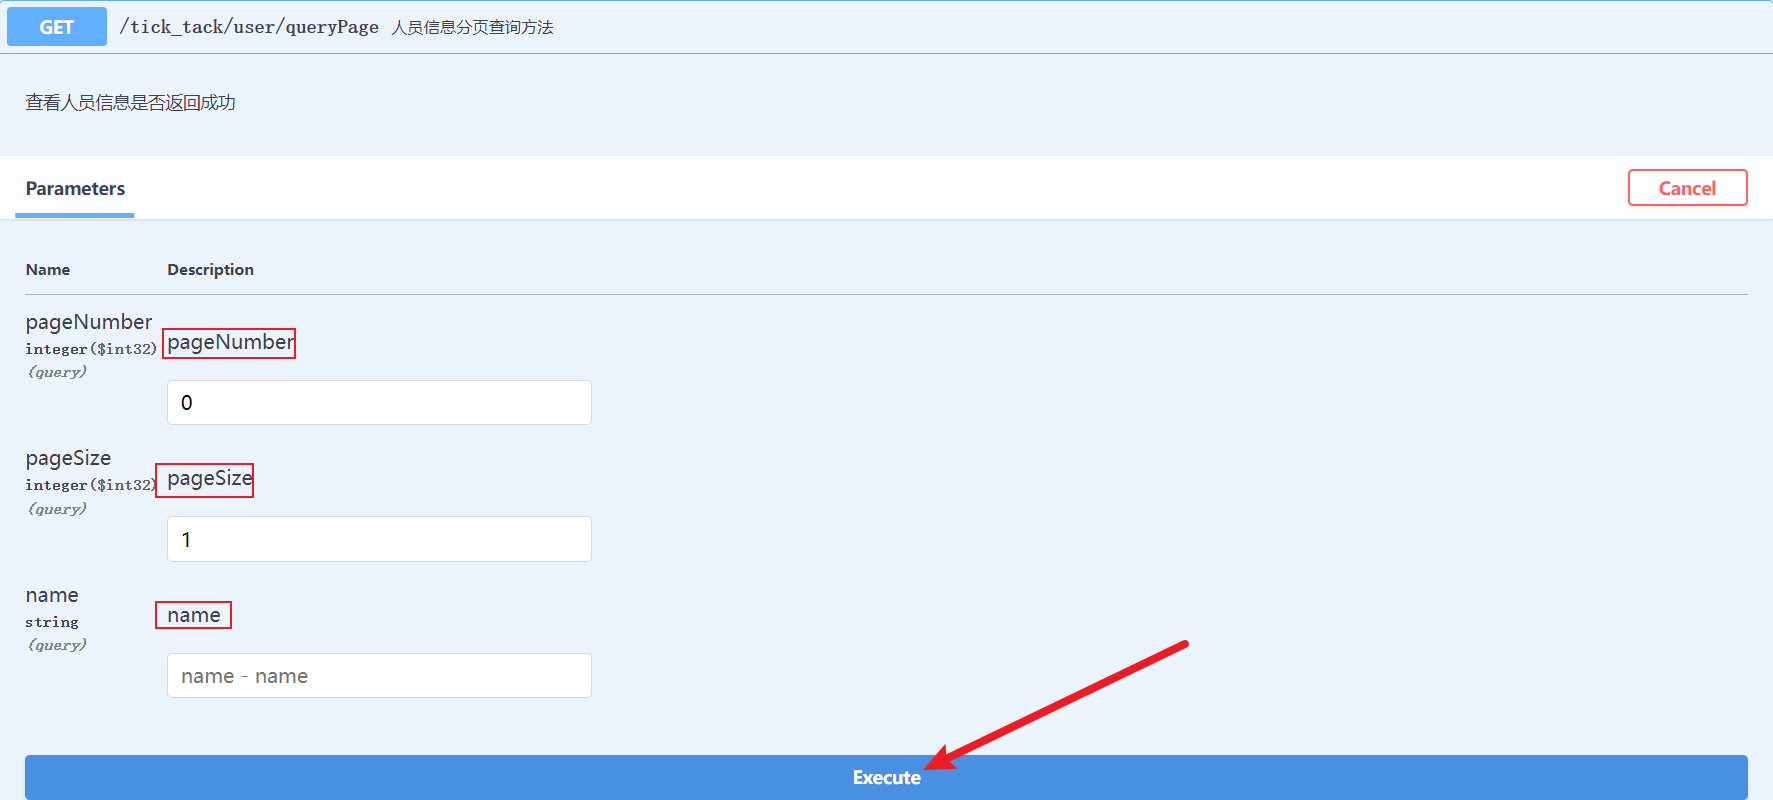Click the pageSize parameter name label
Viewport: 1773px width, 800px height.
68,458
